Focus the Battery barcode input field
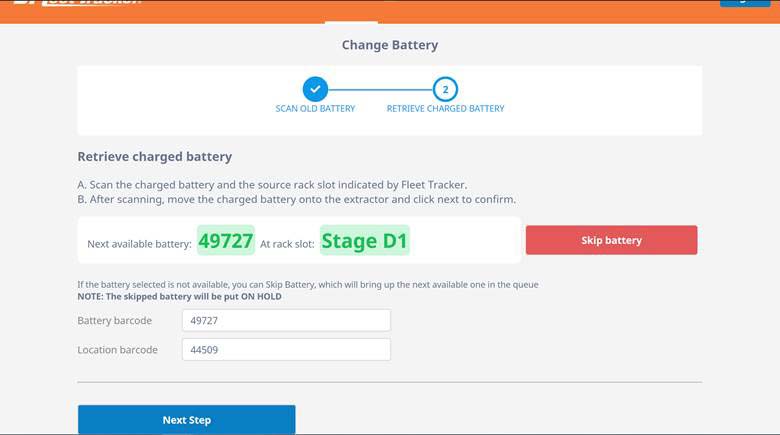The width and height of the screenshot is (780, 435). 286,320
